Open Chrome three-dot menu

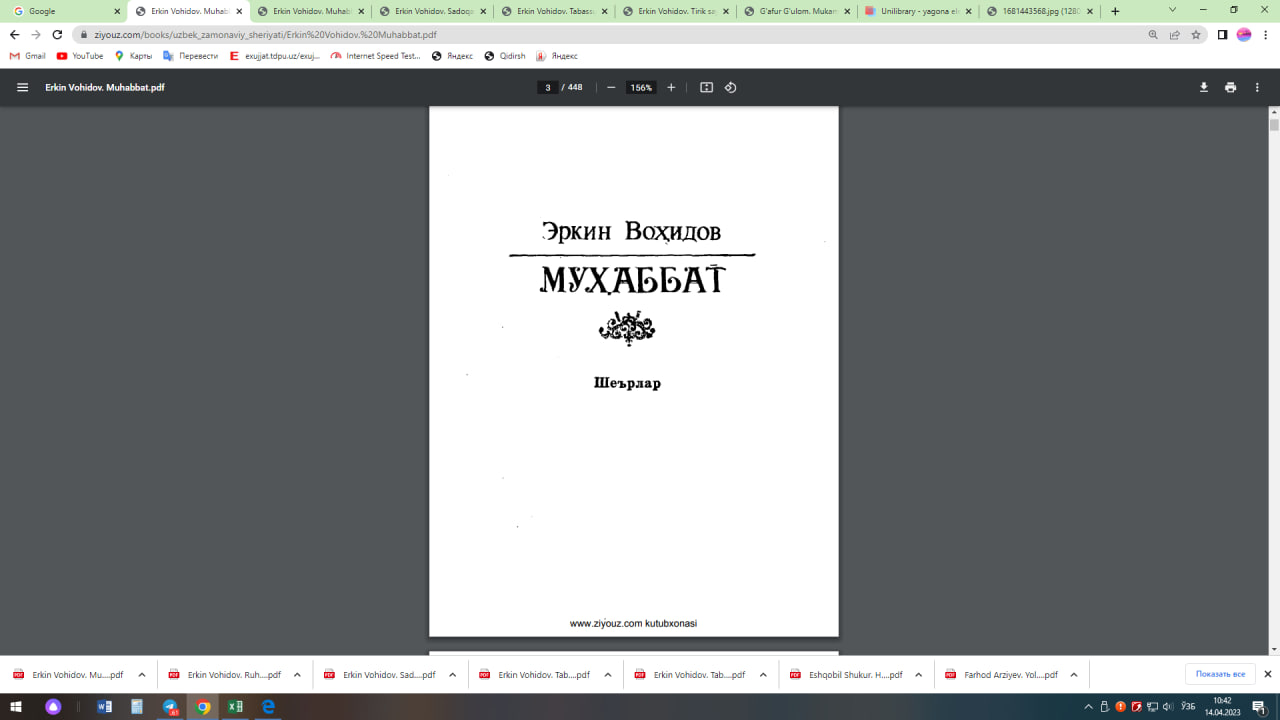click(1265, 34)
